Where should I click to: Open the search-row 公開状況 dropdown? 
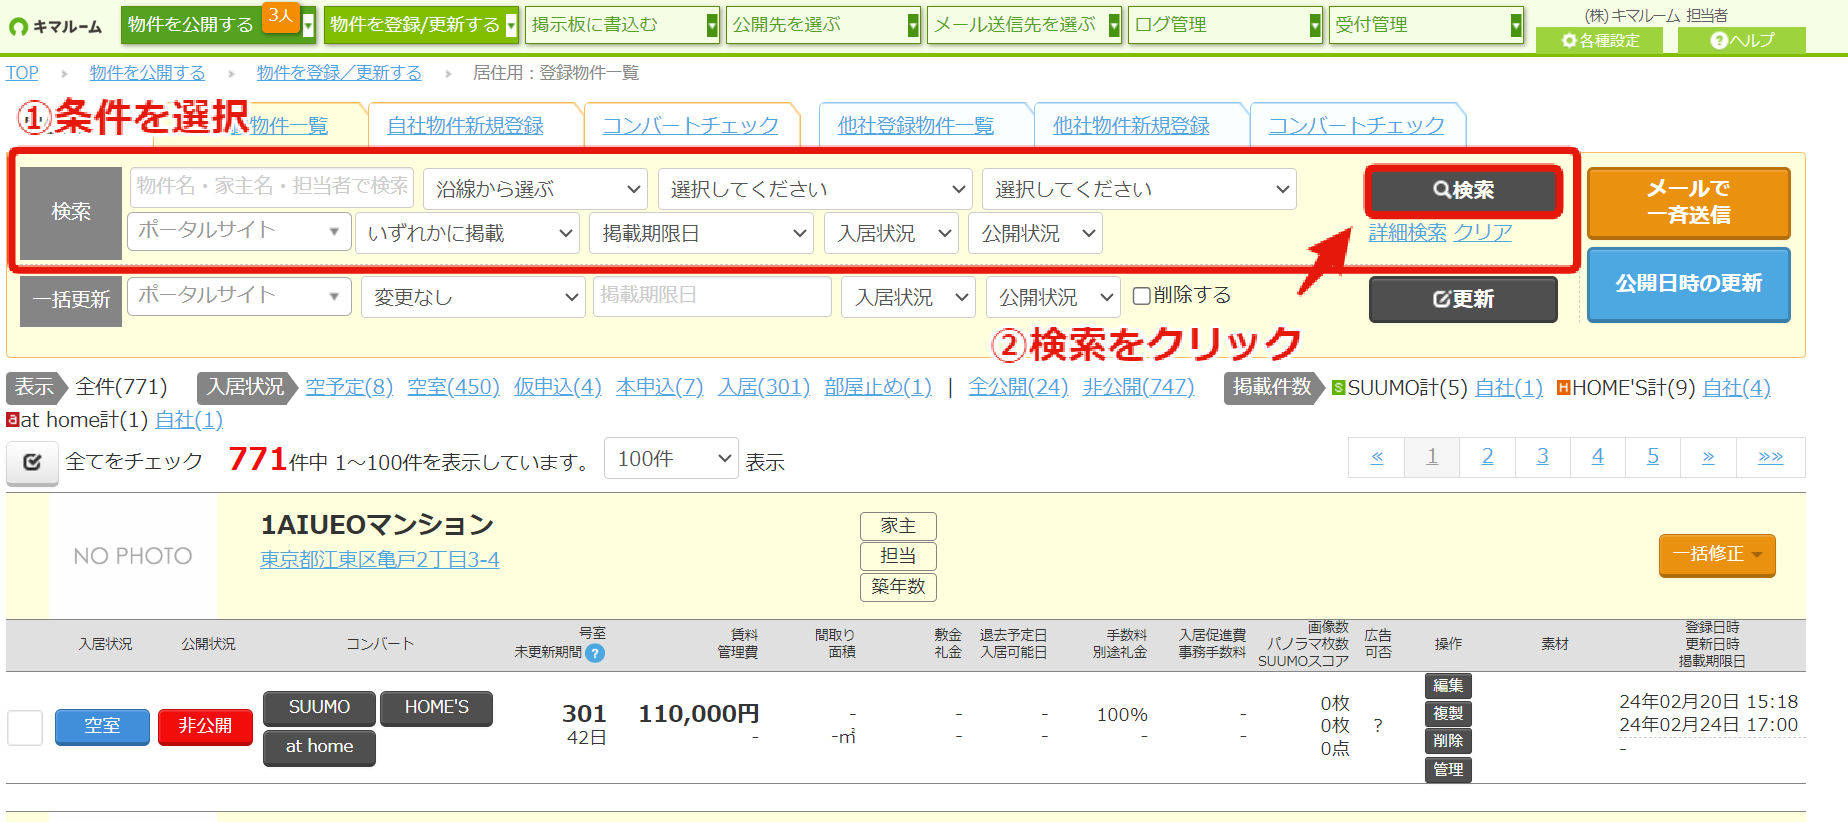pos(1036,233)
